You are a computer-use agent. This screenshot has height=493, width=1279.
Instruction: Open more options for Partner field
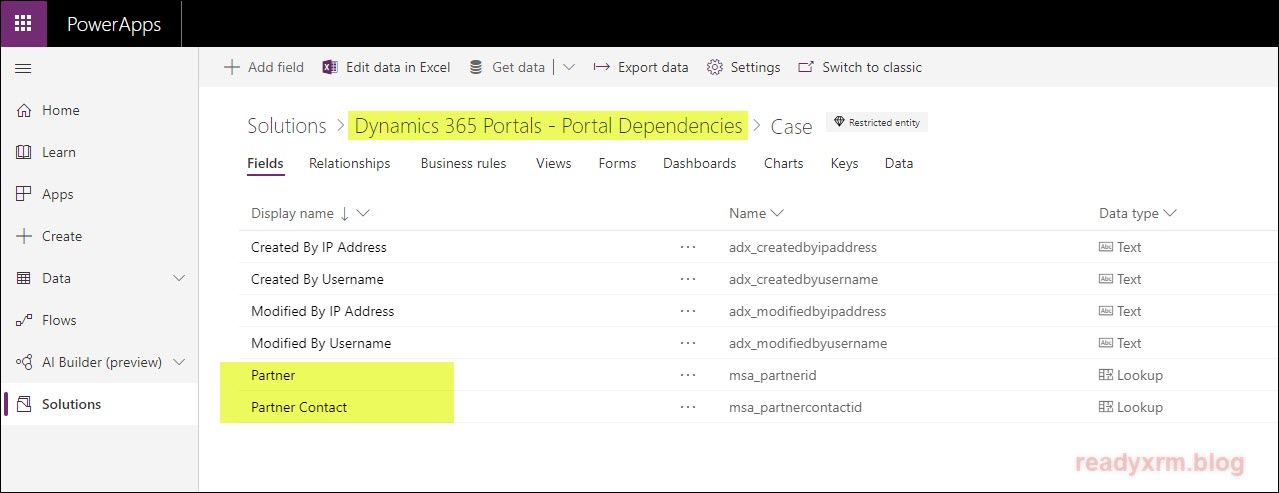(x=687, y=375)
